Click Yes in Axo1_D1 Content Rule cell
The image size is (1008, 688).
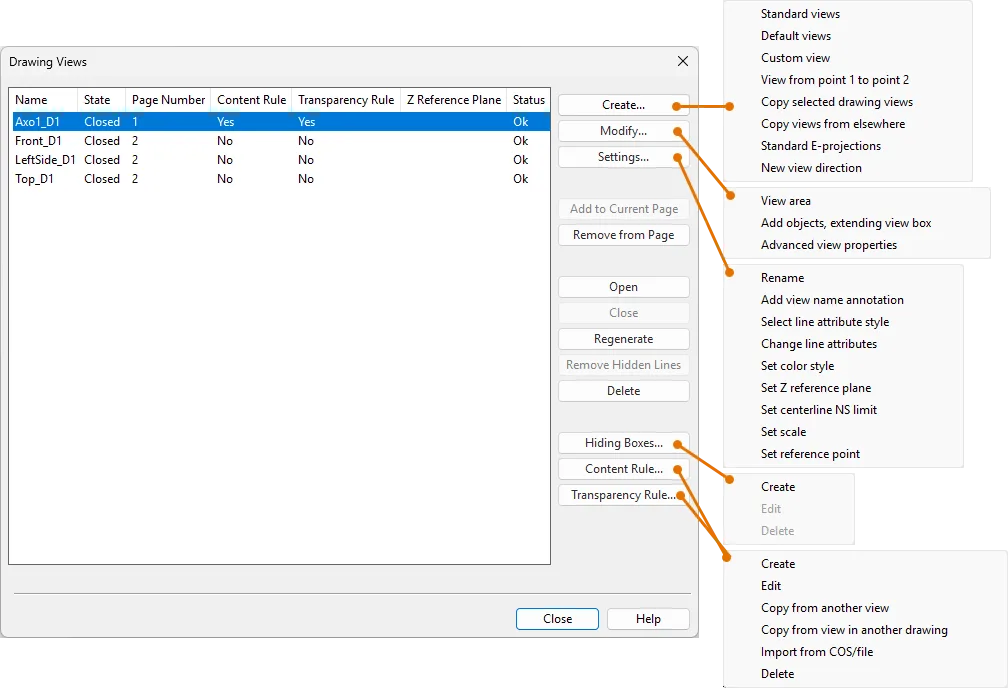pyautogui.click(x=226, y=122)
